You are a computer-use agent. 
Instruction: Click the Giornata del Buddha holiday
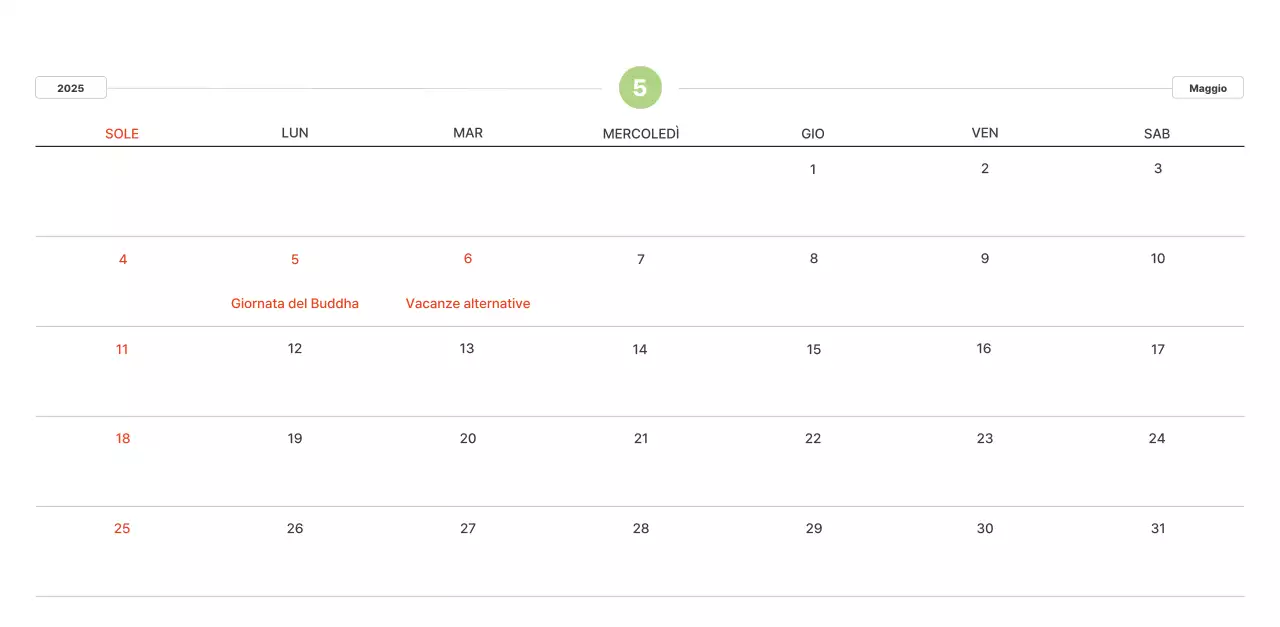pyautogui.click(x=295, y=303)
